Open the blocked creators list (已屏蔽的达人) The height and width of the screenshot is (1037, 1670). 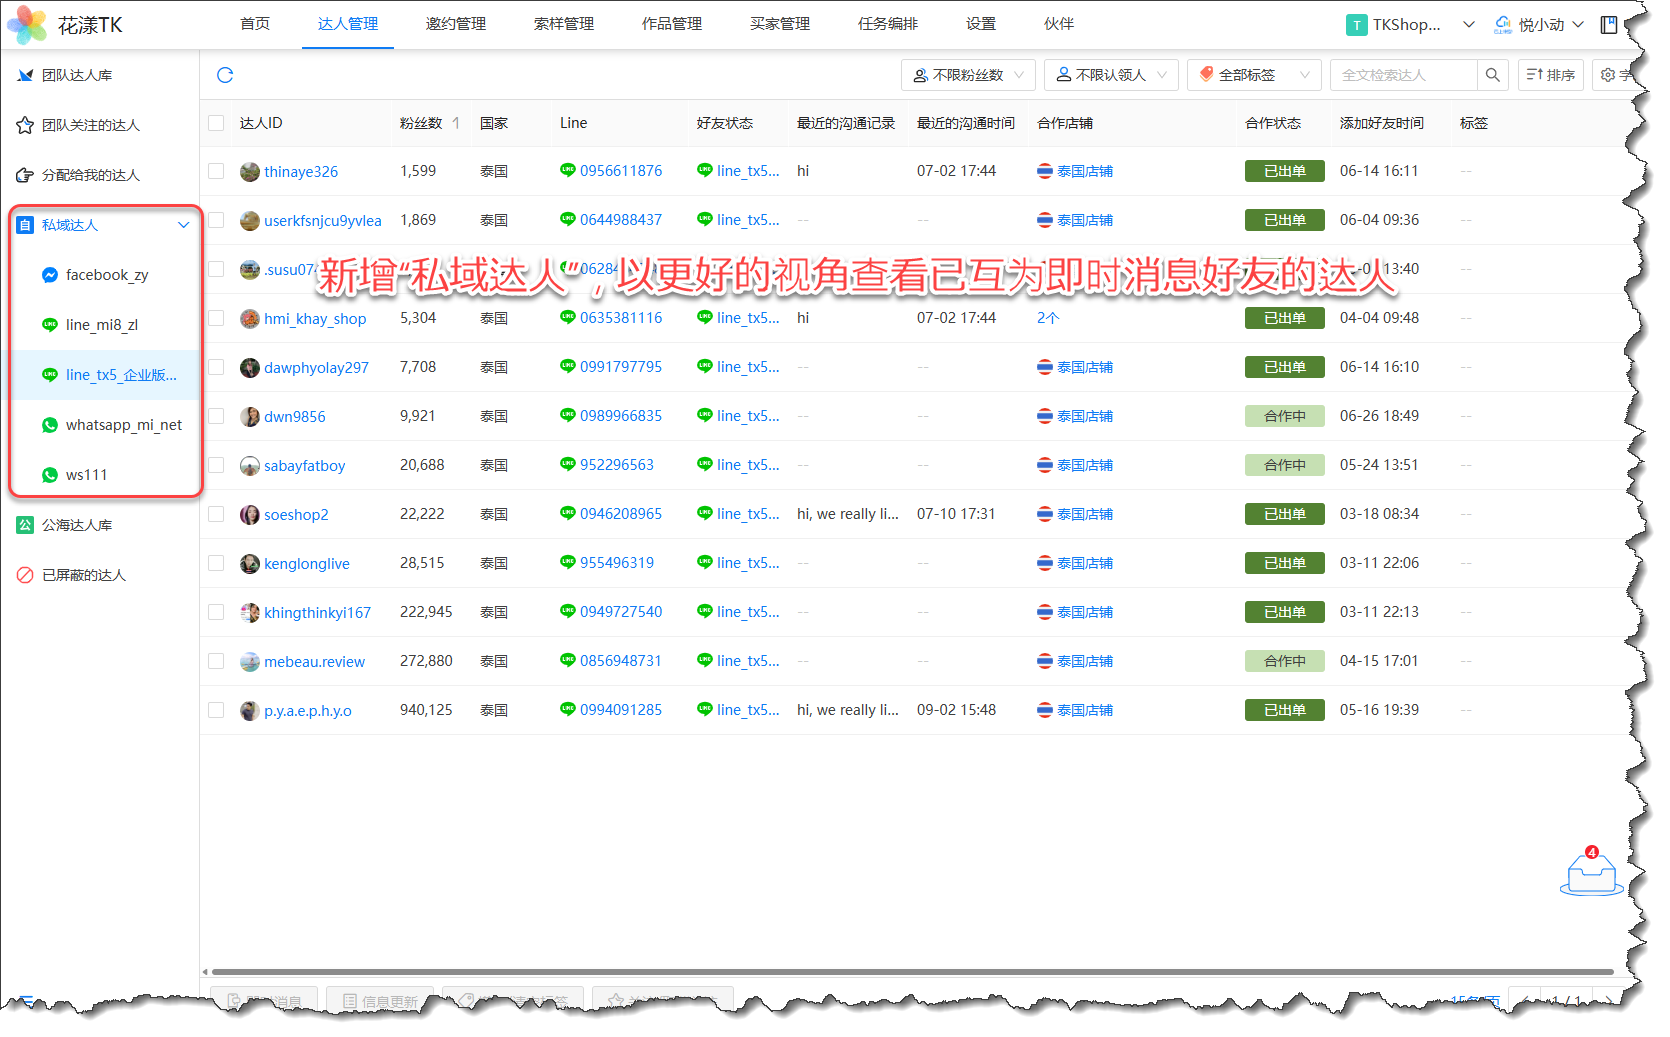[x=84, y=575]
